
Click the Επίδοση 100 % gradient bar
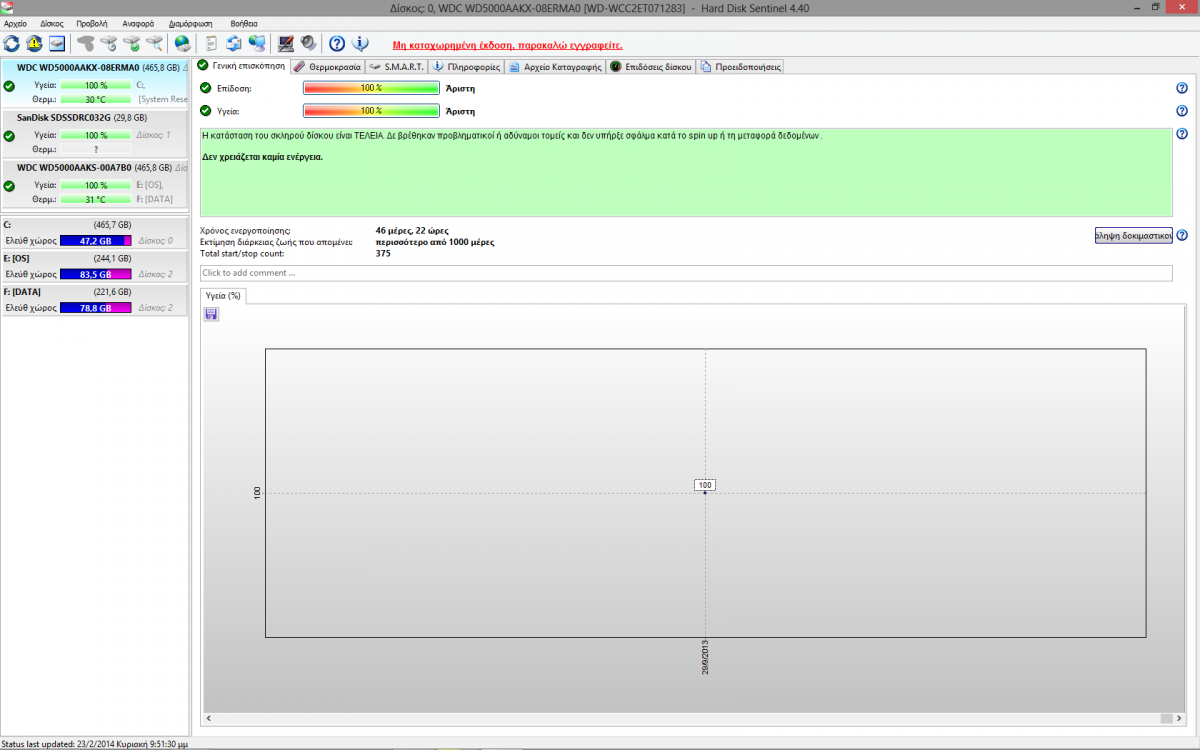[x=371, y=88]
